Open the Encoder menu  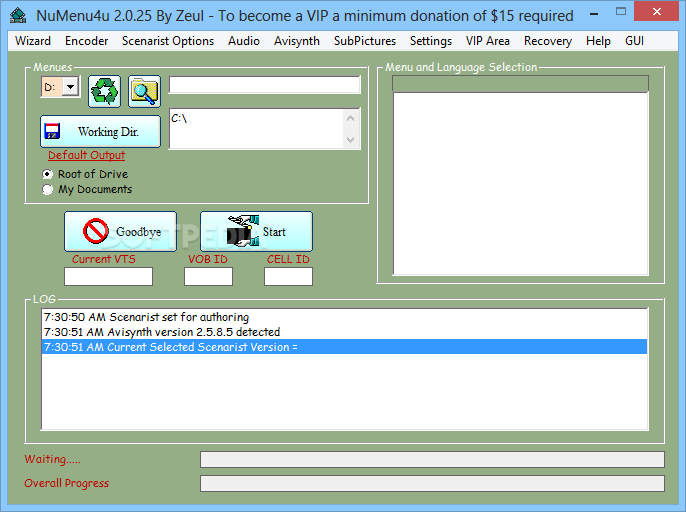(x=86, y=41)
